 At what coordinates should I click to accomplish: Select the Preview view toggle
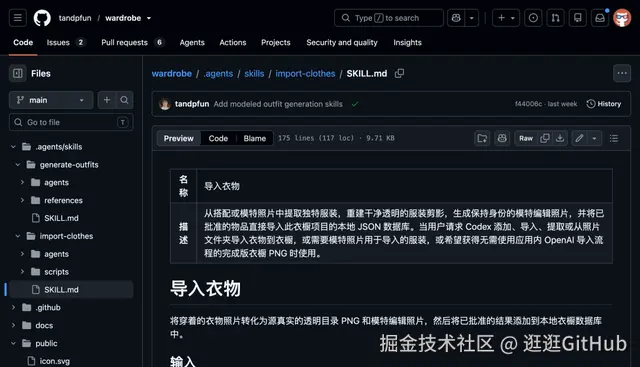179,138
